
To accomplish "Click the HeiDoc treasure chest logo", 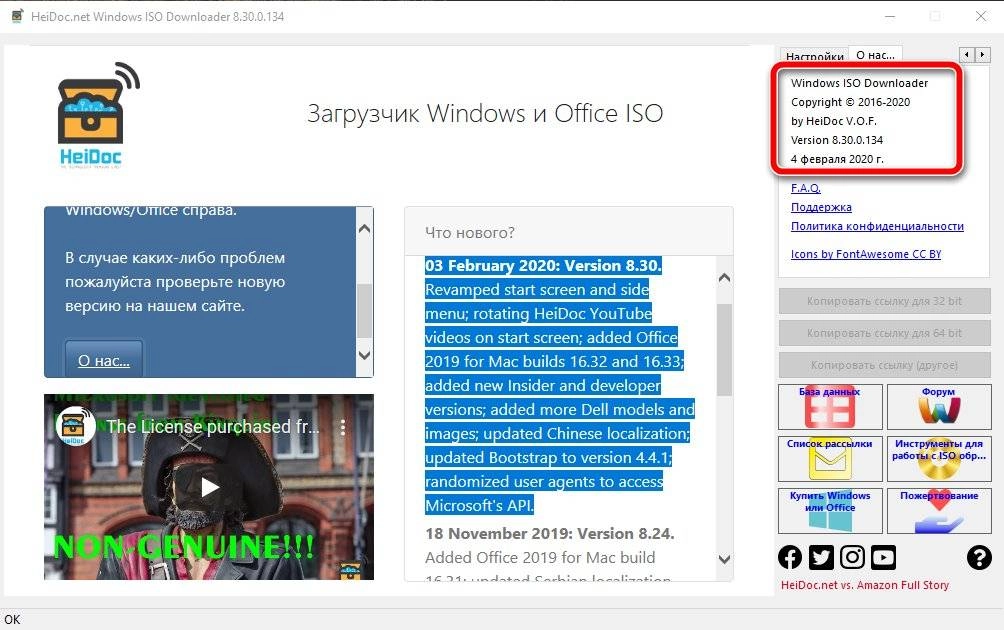I will (x=98, y=115).
